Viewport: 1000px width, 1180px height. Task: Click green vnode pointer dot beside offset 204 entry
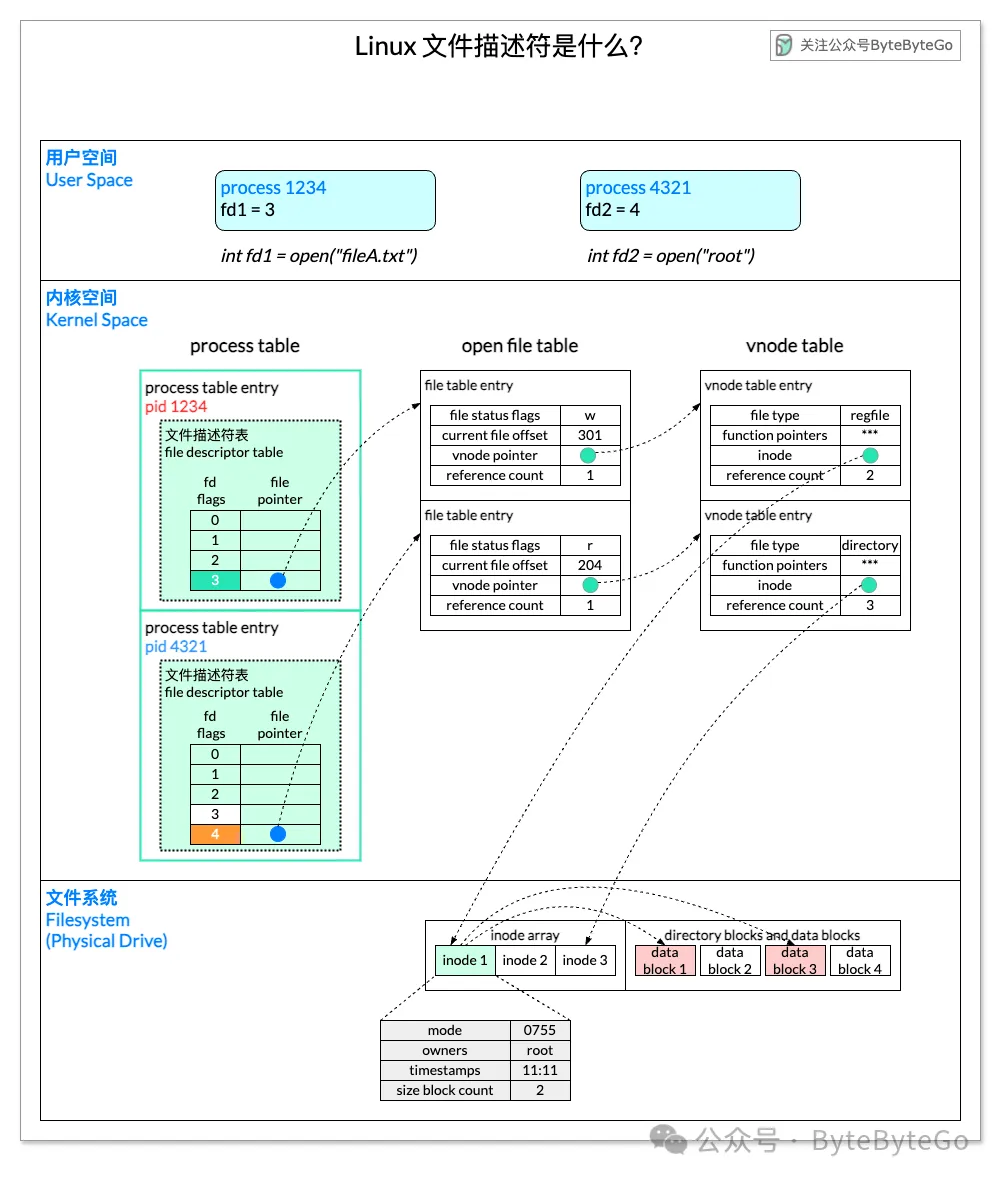[590, 585]
